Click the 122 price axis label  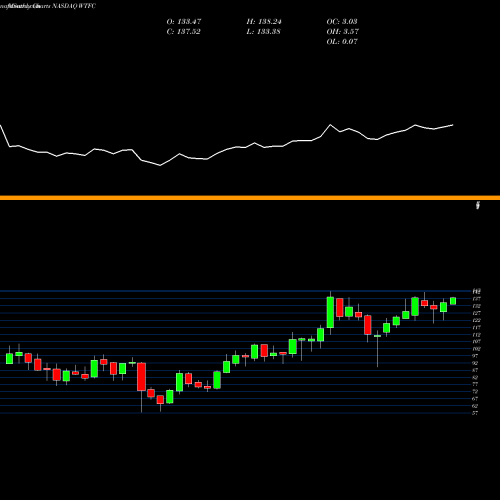476,320
